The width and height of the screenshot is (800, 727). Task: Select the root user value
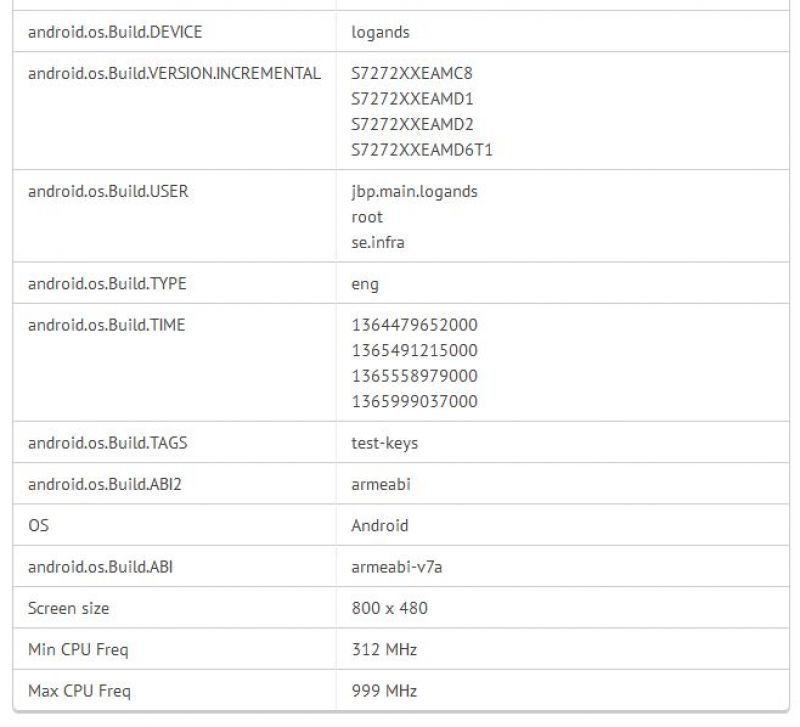tap(367, 217)
